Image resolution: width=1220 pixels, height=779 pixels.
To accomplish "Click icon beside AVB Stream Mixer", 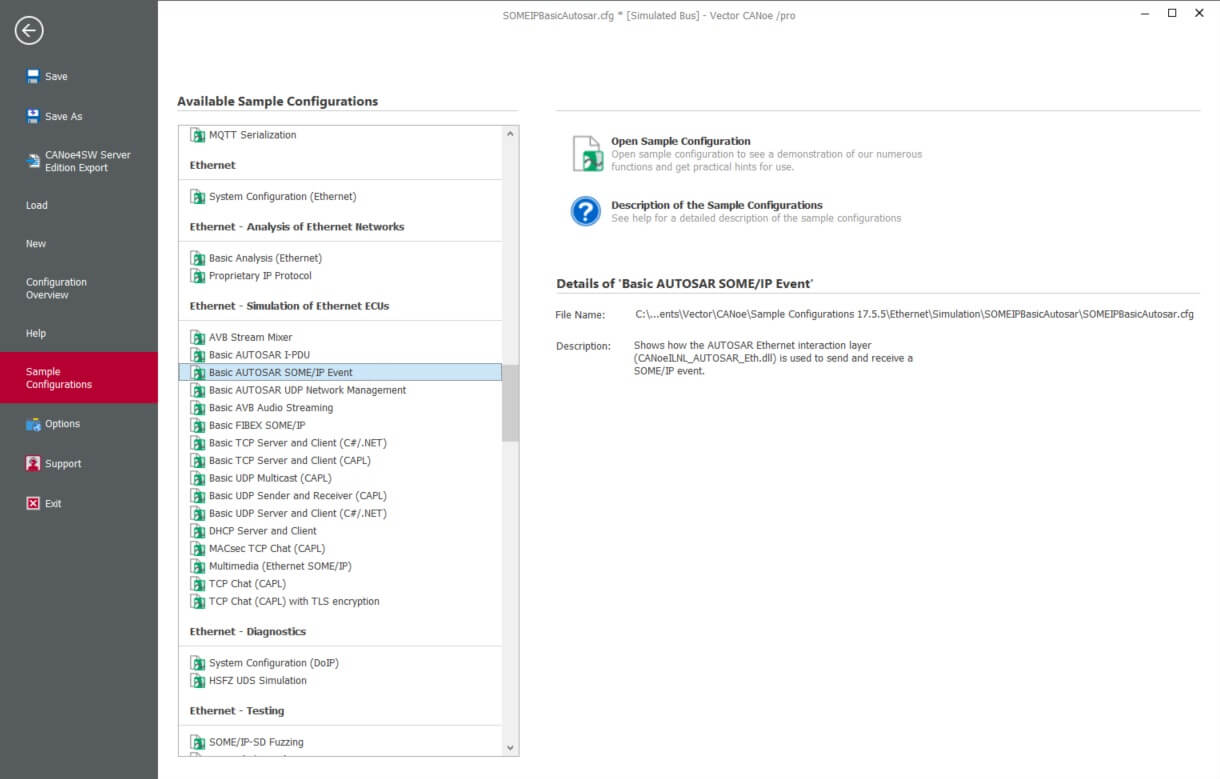I will point(198,338).
